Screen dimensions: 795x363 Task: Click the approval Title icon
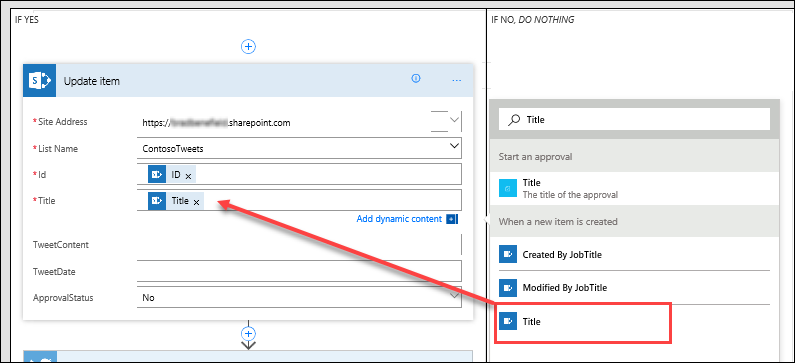(507, 188)
